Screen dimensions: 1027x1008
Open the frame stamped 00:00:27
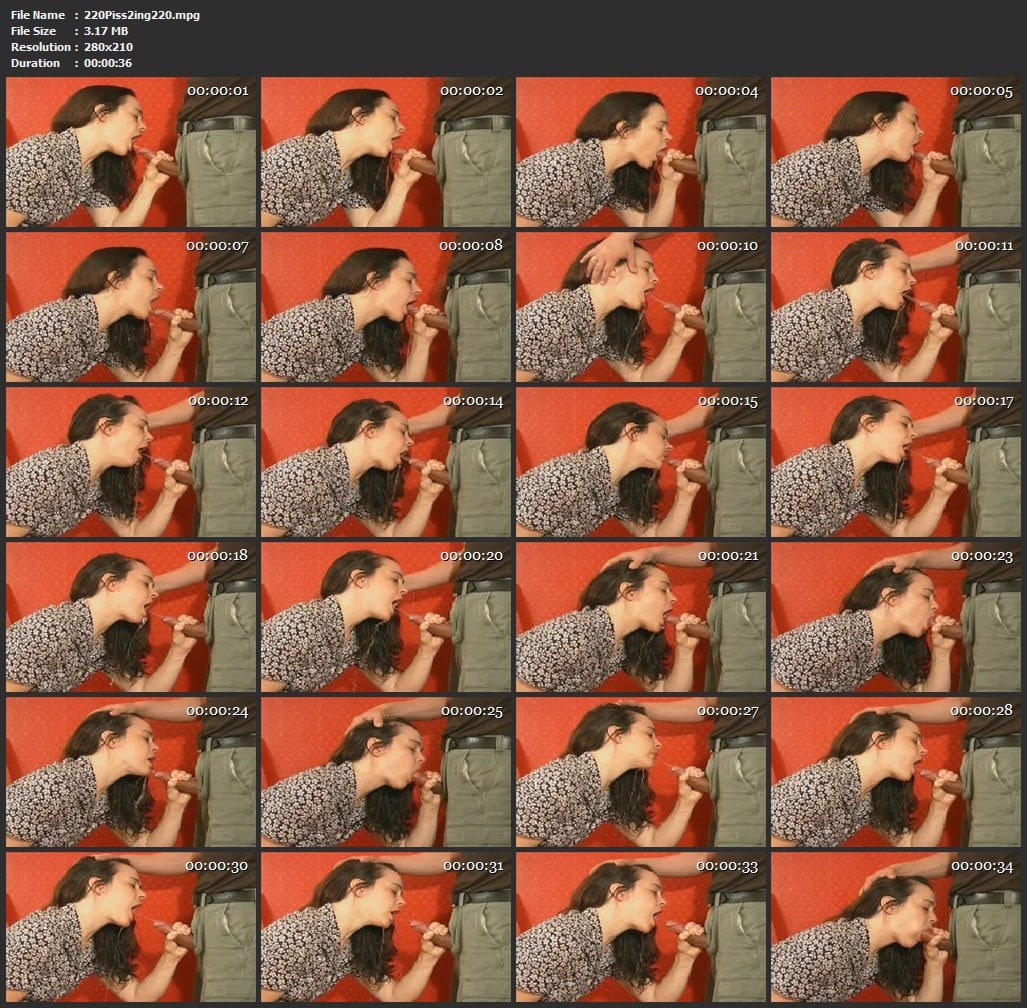641,772
